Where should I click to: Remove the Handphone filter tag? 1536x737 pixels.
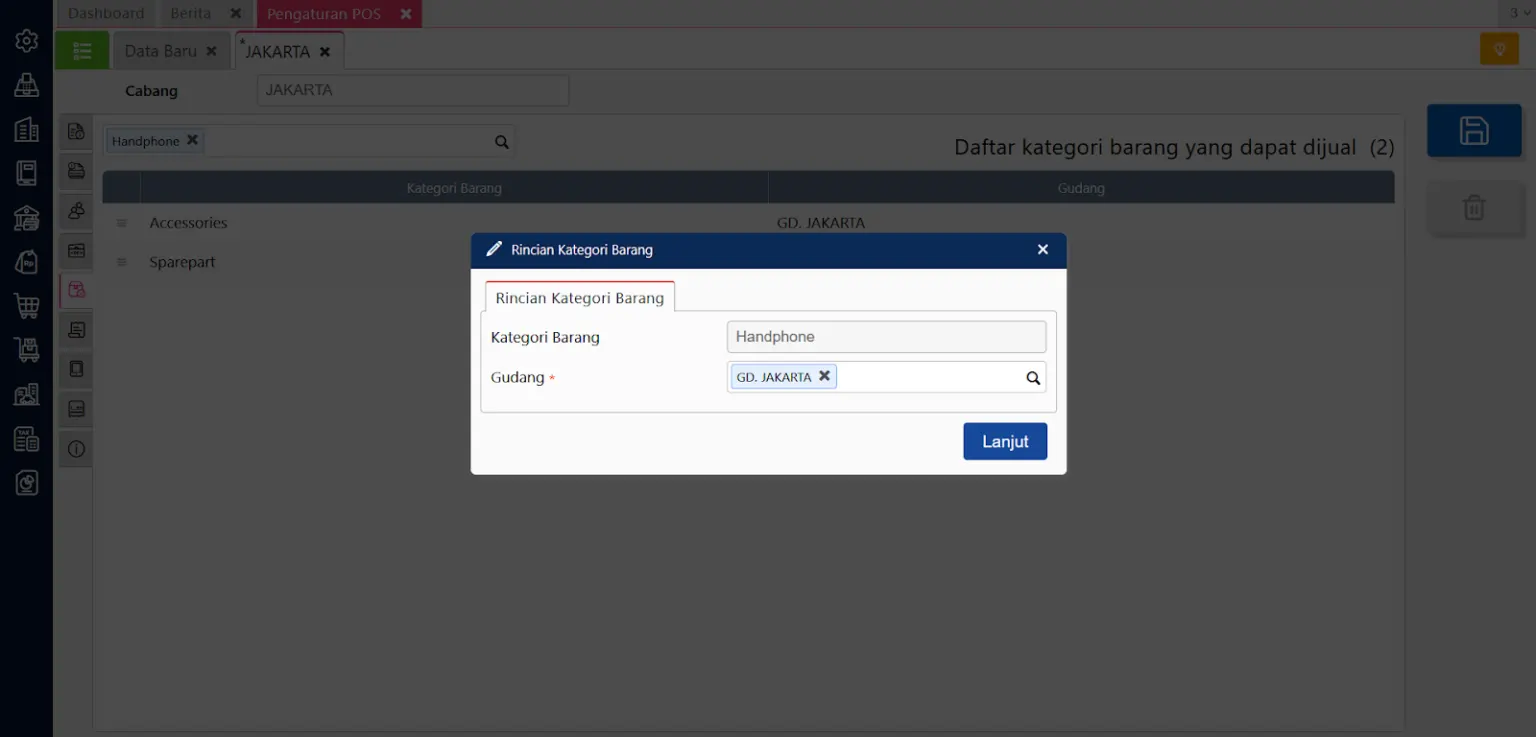pyautogui.click(x=192, y=140)
